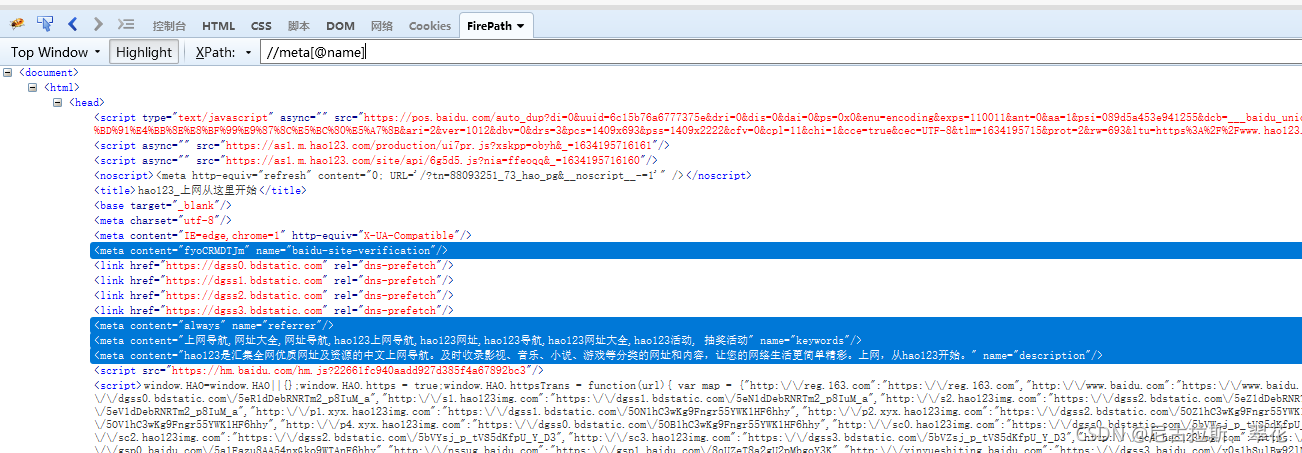Open the Top Window dropdown
Screen dimensions: 1302x453
(56, 52)
